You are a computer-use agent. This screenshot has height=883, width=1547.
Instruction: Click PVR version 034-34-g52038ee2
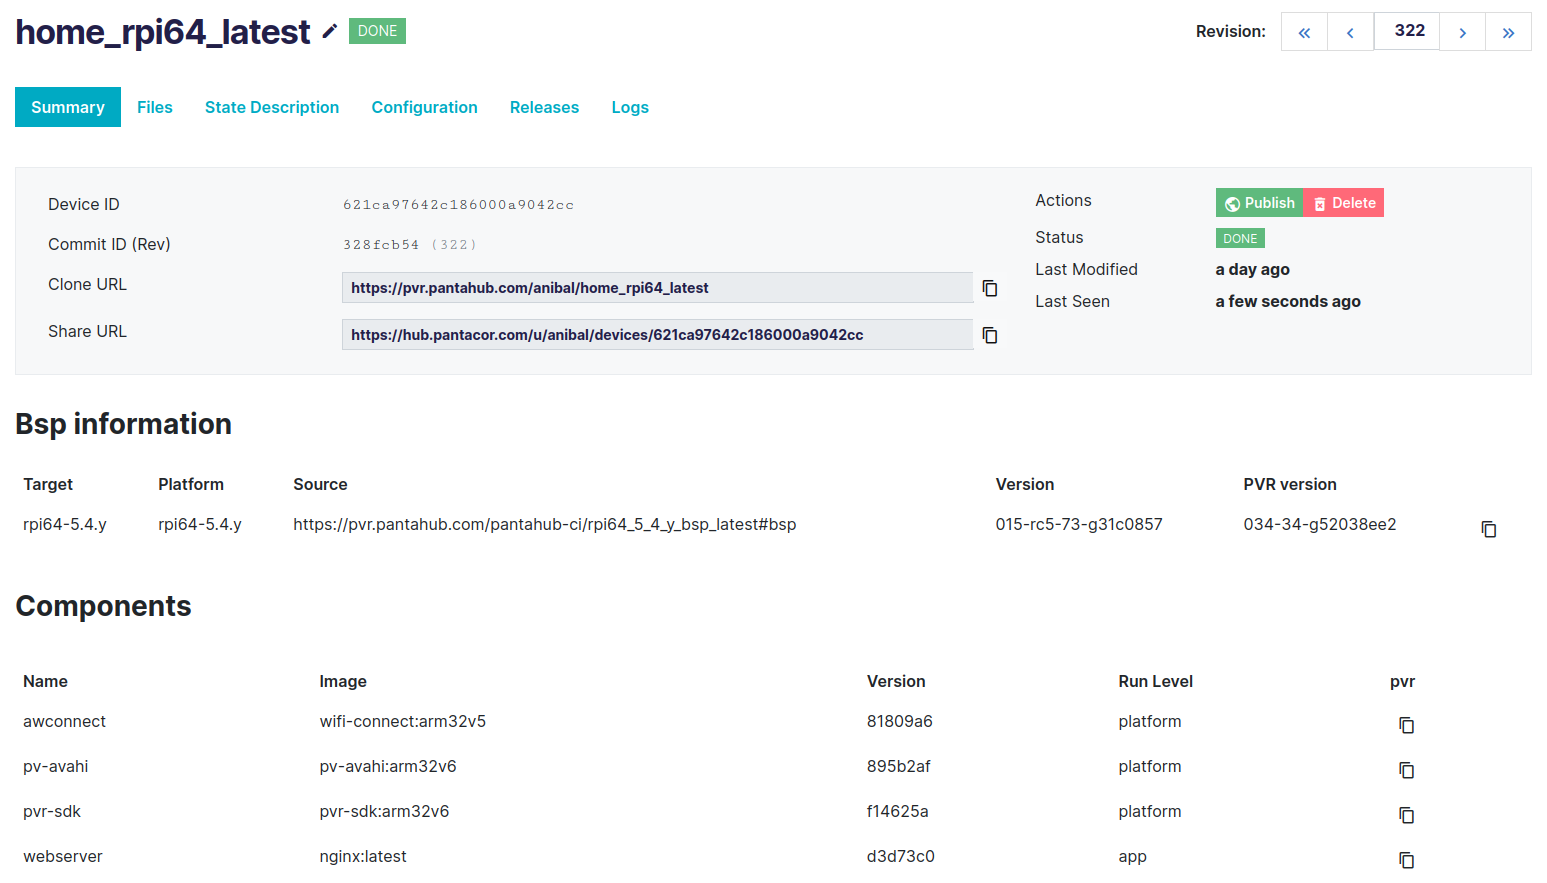pos(1320,524)
